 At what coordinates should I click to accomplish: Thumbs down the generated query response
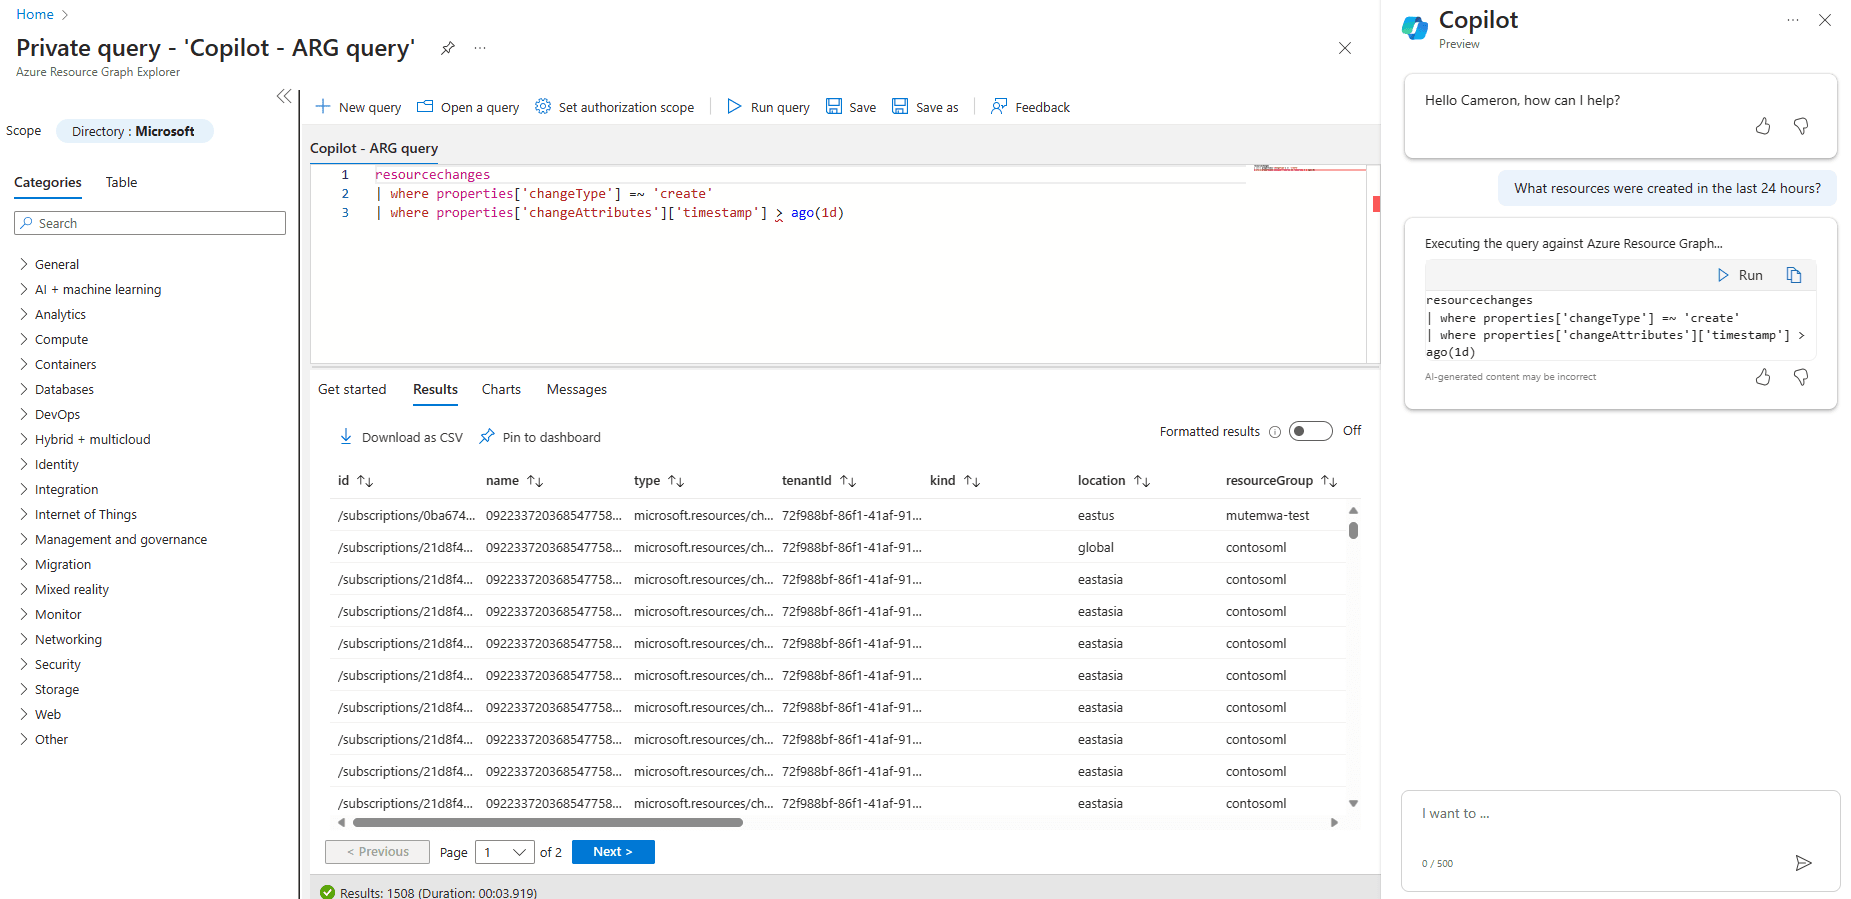(1801, 377)
